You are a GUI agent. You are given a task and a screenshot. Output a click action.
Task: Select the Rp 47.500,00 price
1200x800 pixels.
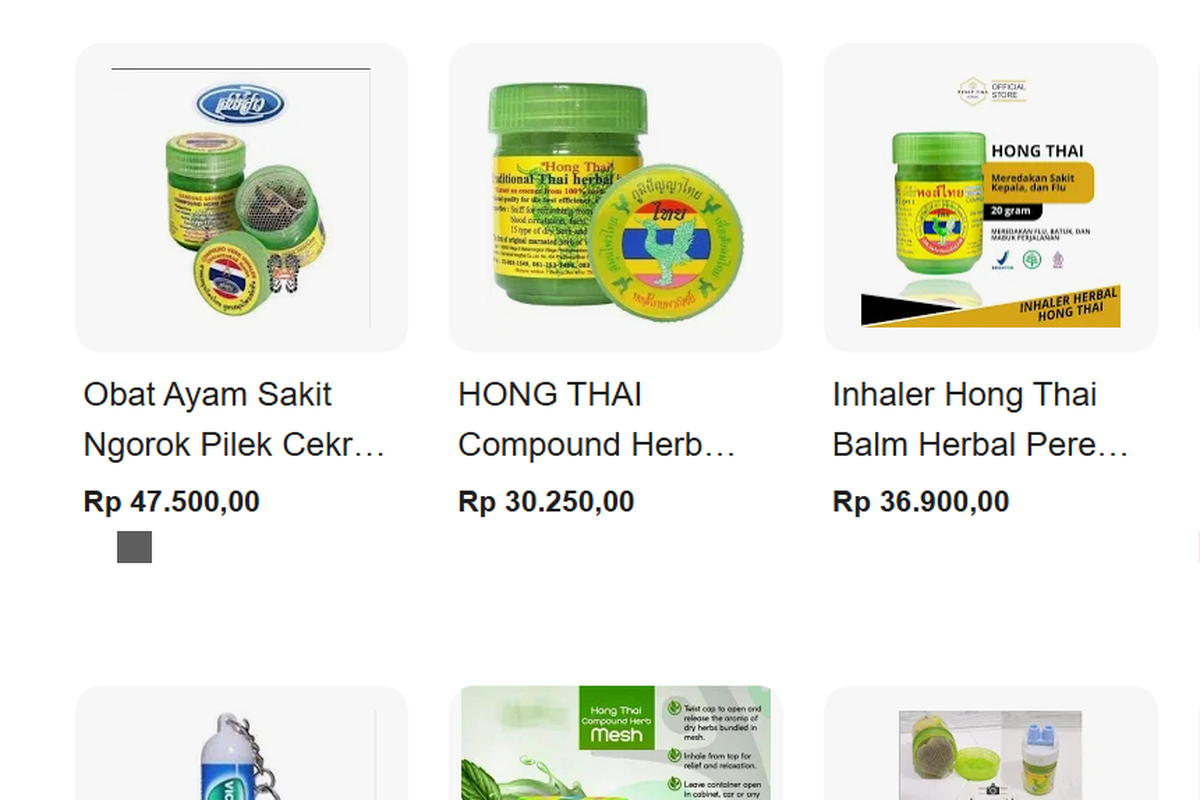[172, 502]
